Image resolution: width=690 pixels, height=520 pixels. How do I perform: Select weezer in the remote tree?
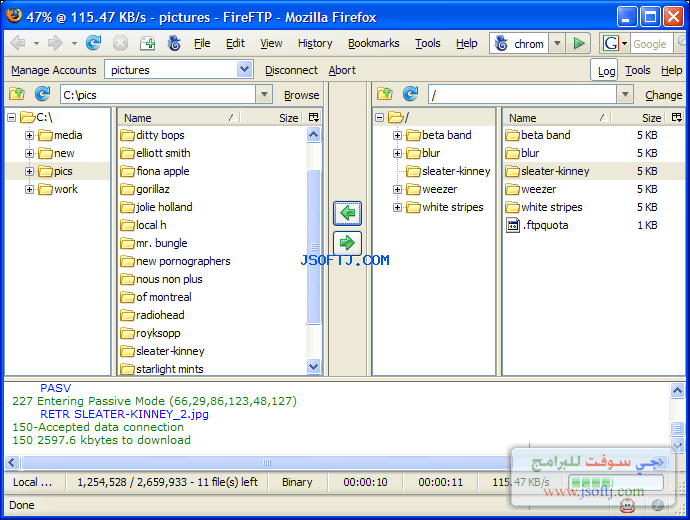click(x=439, y=190)
